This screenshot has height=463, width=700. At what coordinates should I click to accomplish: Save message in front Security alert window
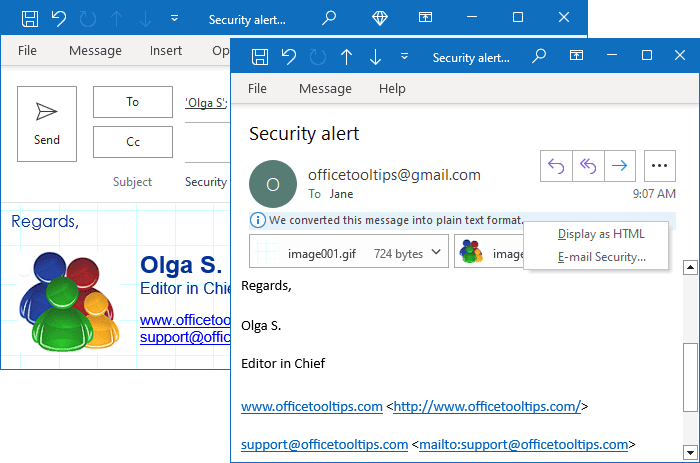pyautogui.click(x=260, y=57)
